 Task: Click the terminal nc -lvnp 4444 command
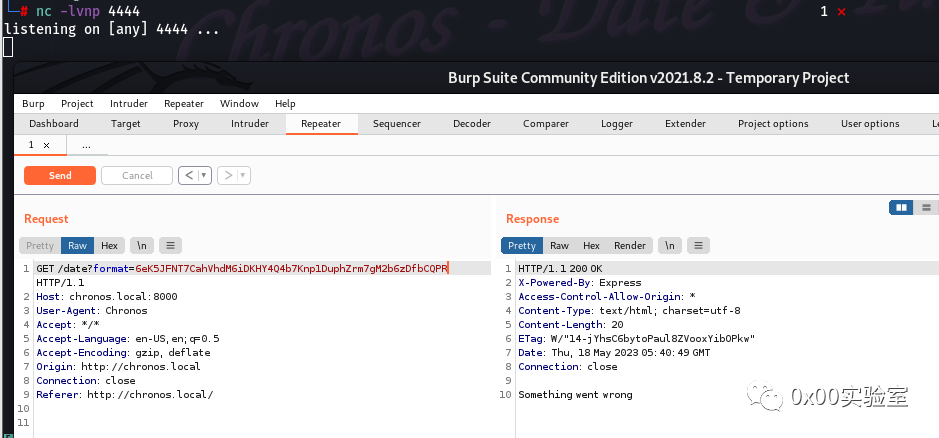tap(87, 11)
